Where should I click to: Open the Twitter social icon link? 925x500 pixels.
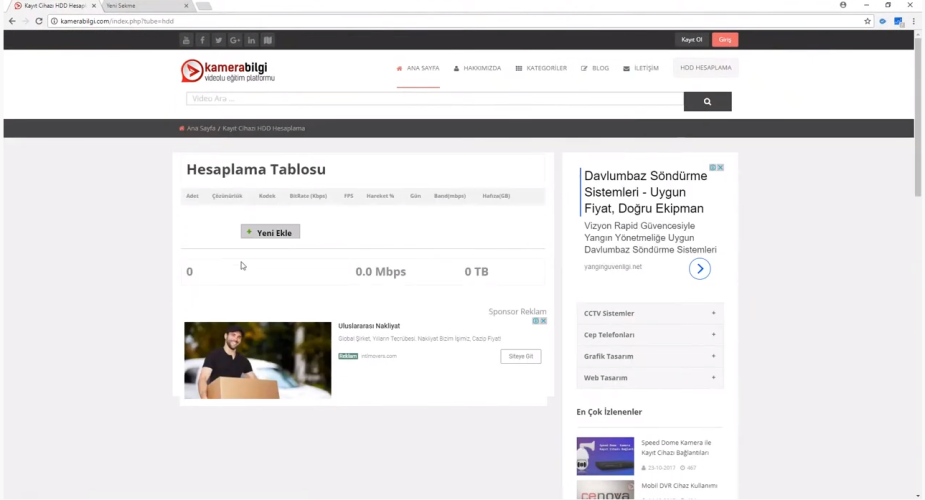pos(219,40)
